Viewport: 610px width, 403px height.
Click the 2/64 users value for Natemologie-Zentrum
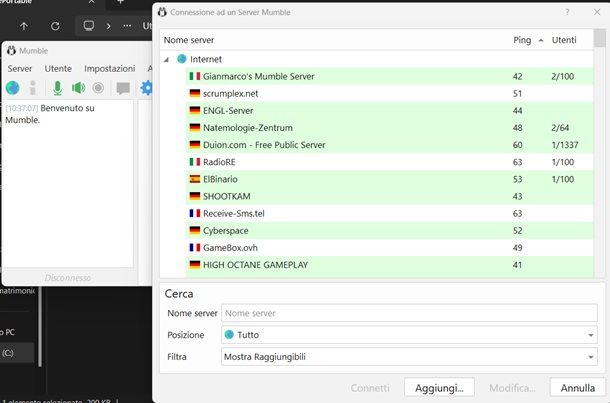(560, 128)
